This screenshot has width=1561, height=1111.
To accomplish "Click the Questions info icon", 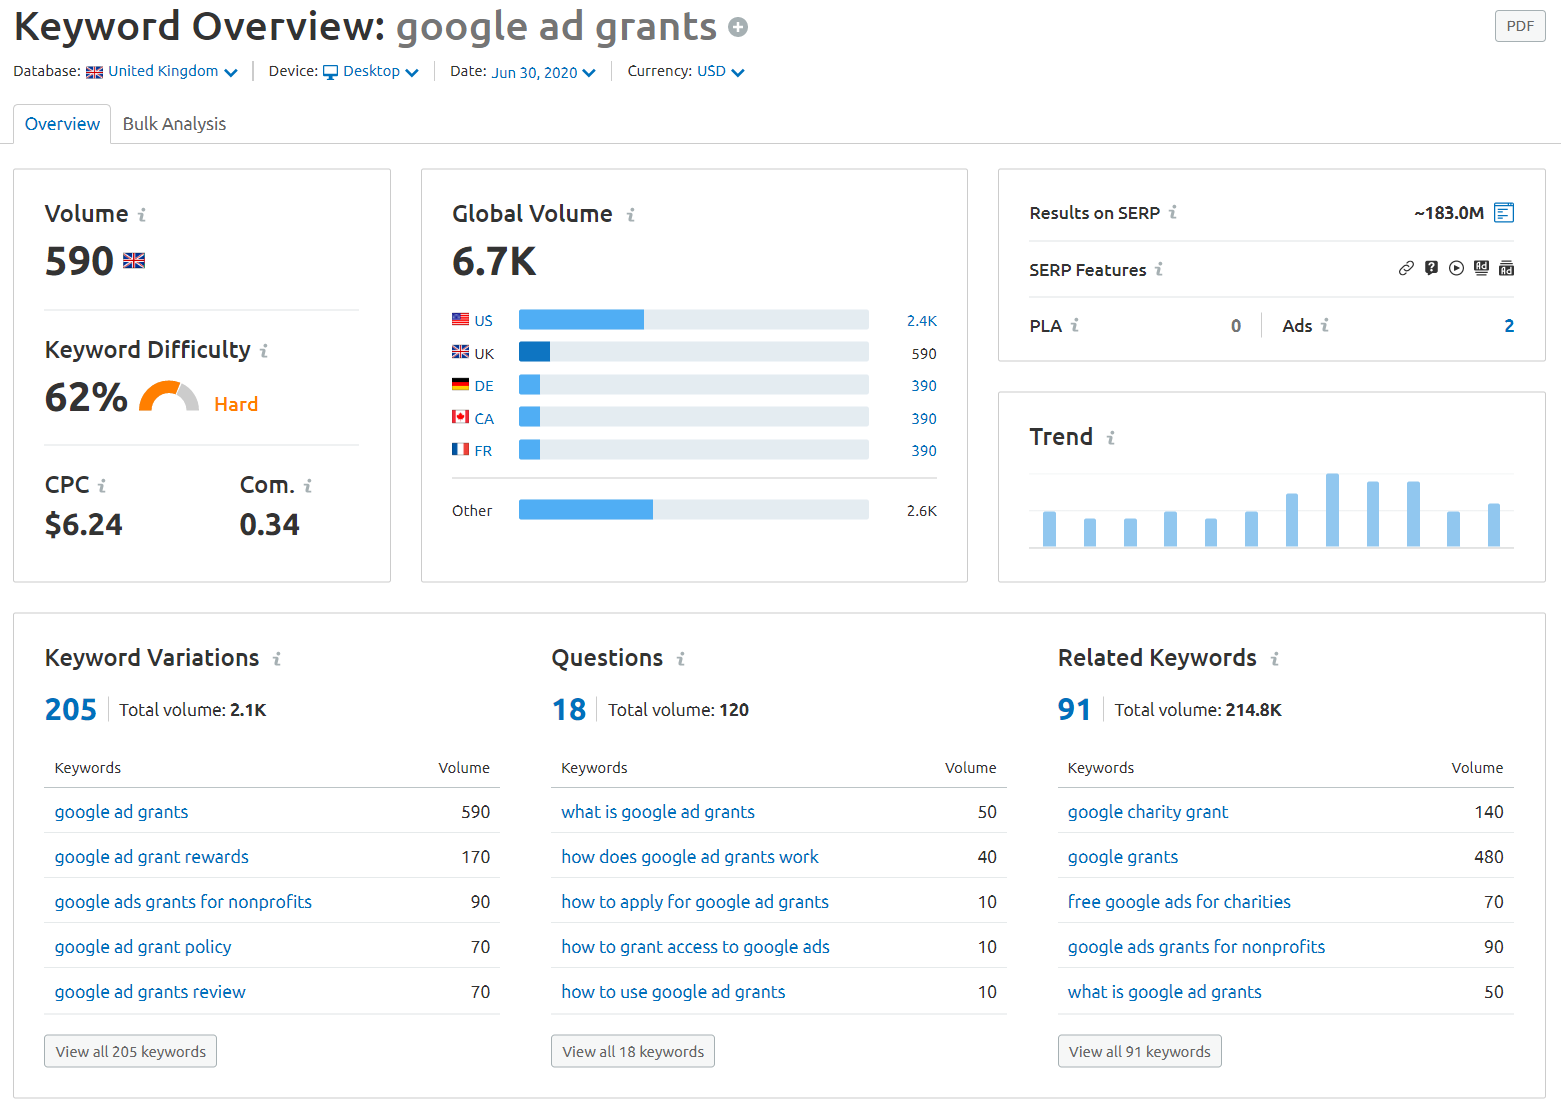I will (x=681, y=659).
